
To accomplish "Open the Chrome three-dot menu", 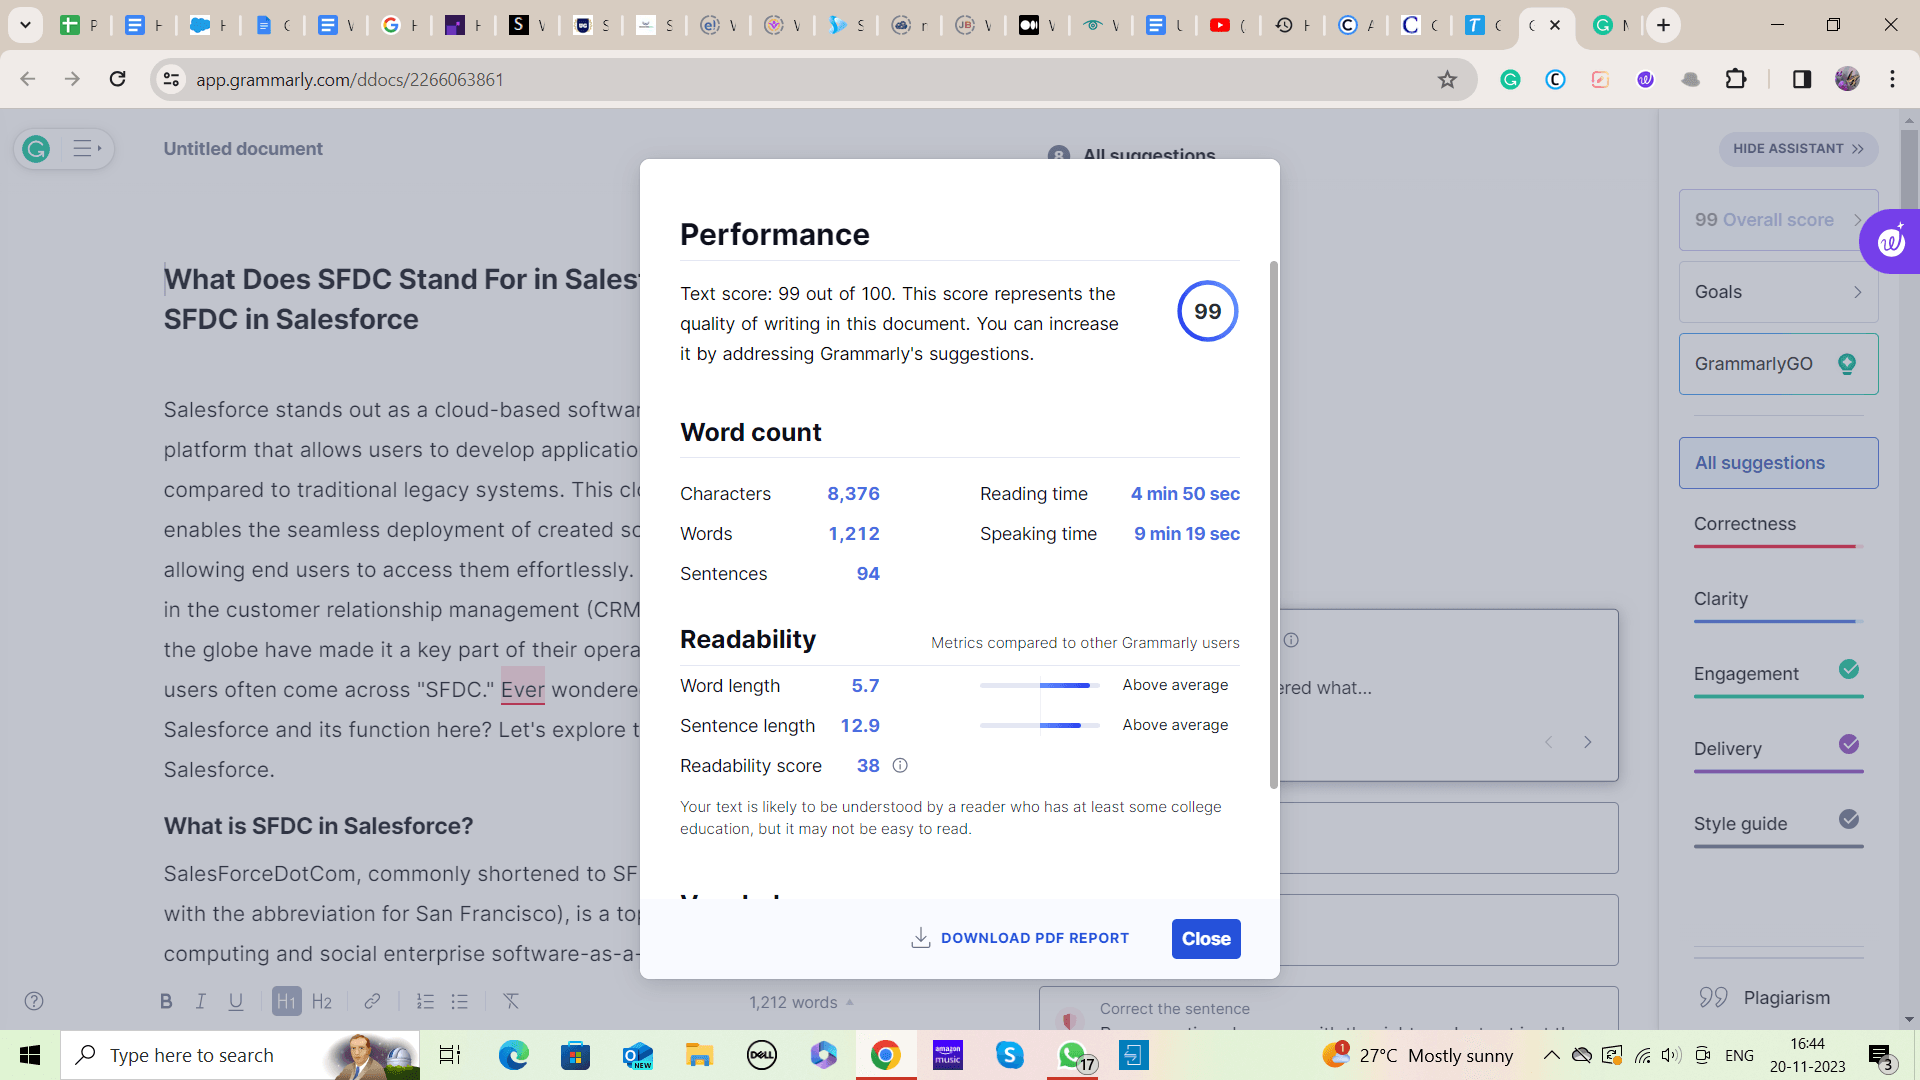I will coord(1892,80).
